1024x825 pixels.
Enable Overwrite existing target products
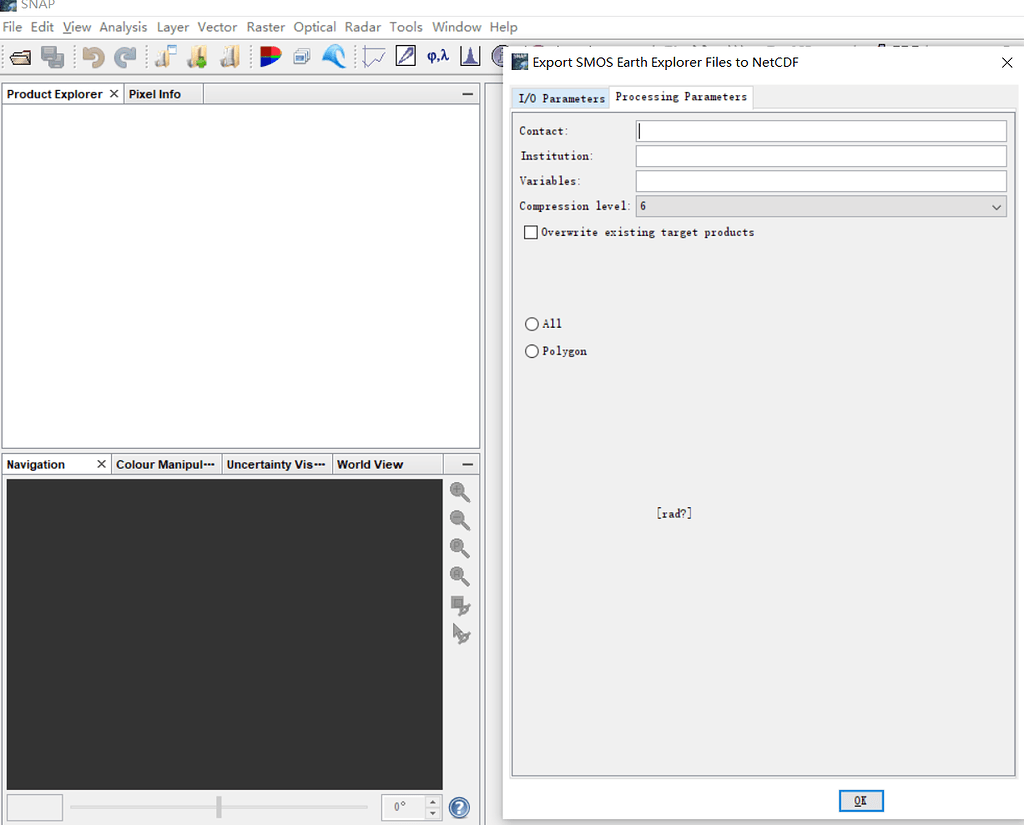pos(531,232)
